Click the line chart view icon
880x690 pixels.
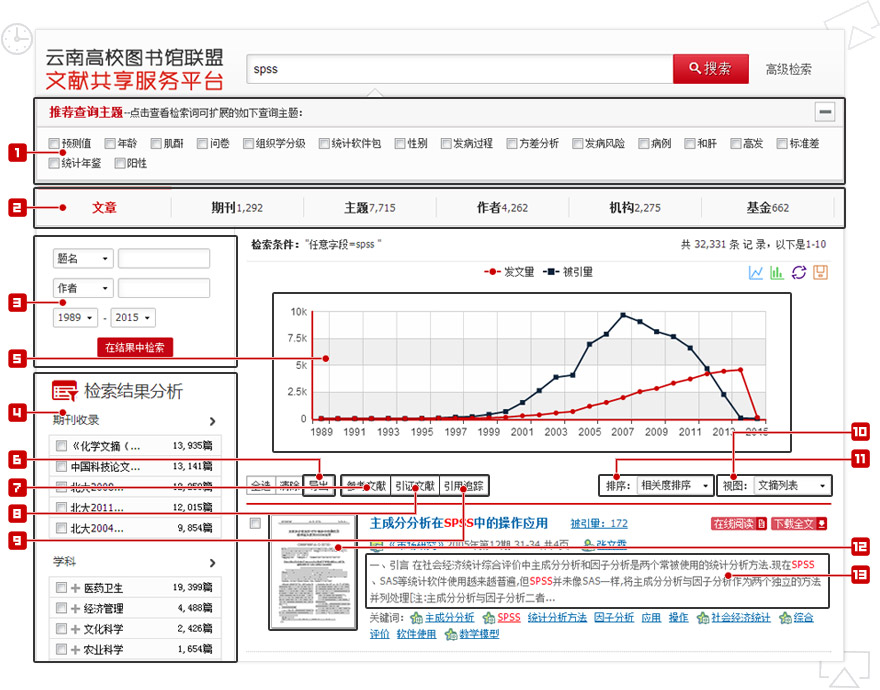(756, 273)
